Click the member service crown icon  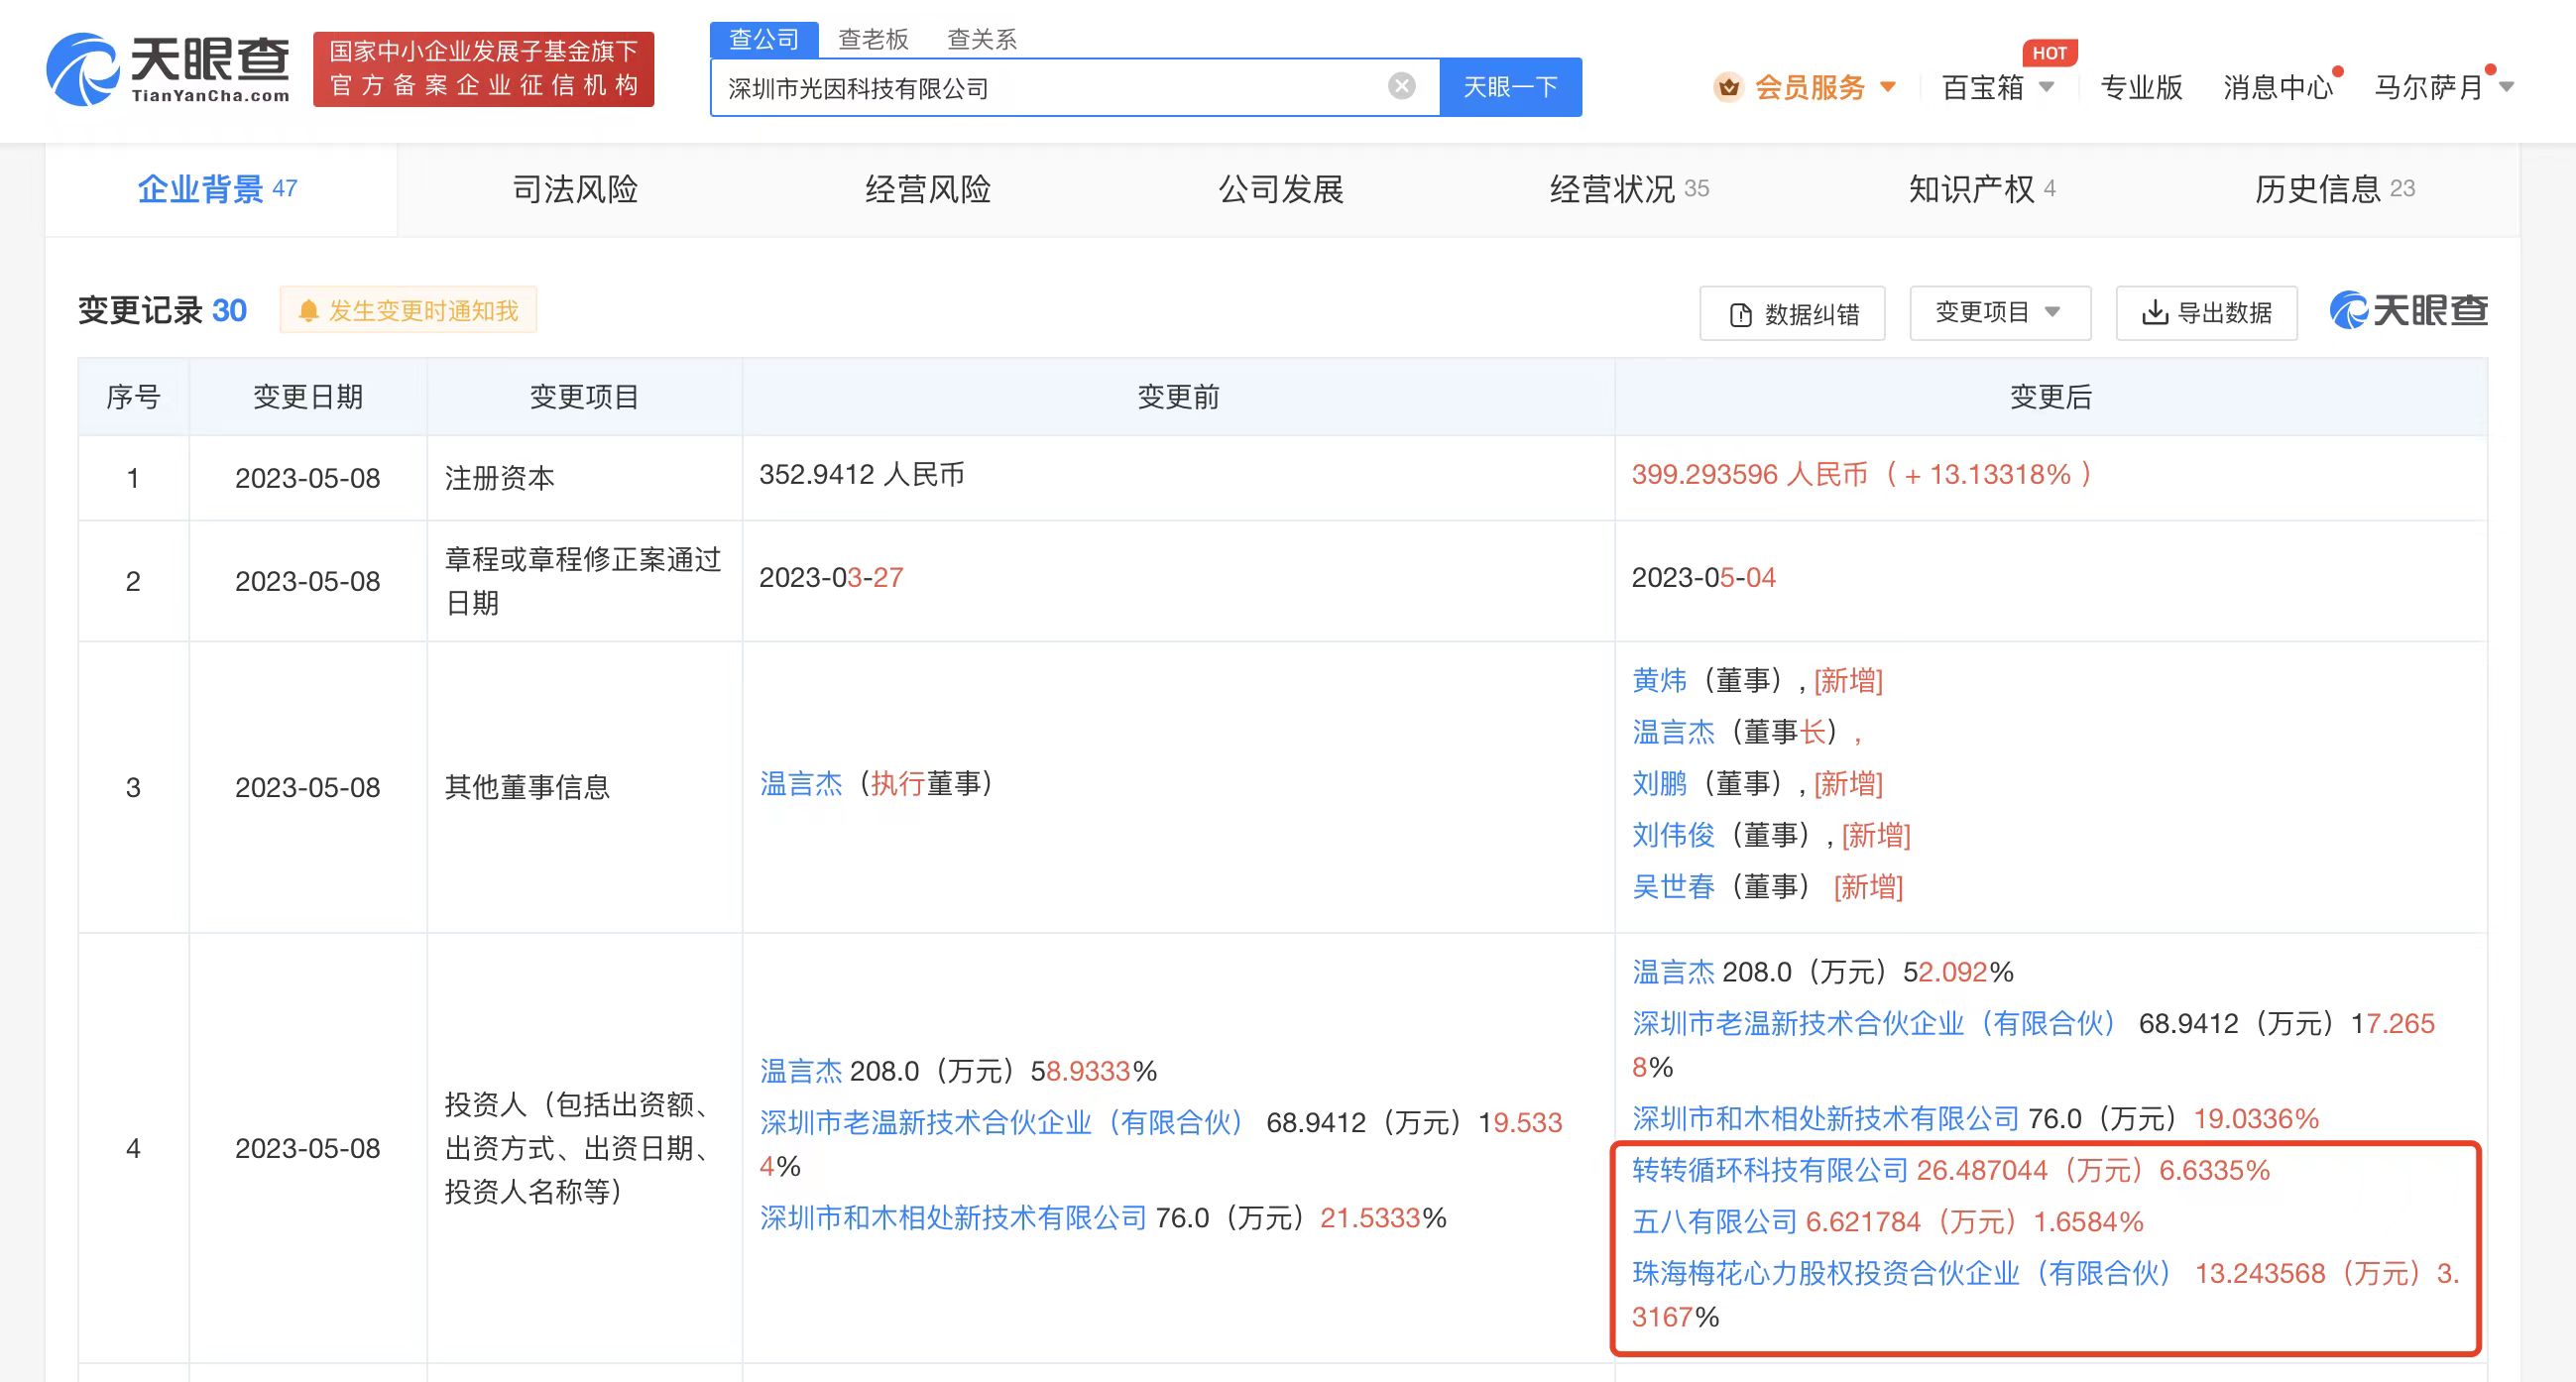click(x=1728, y=88)
